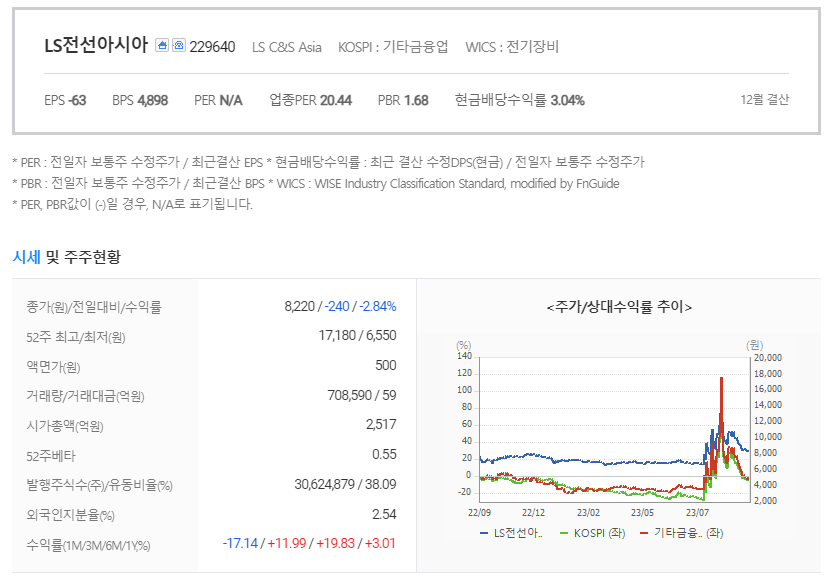The width and height of the screenshot is (830, 580).
Task: Click the 708,590 / 59 volume value
Action: (362, 395)
